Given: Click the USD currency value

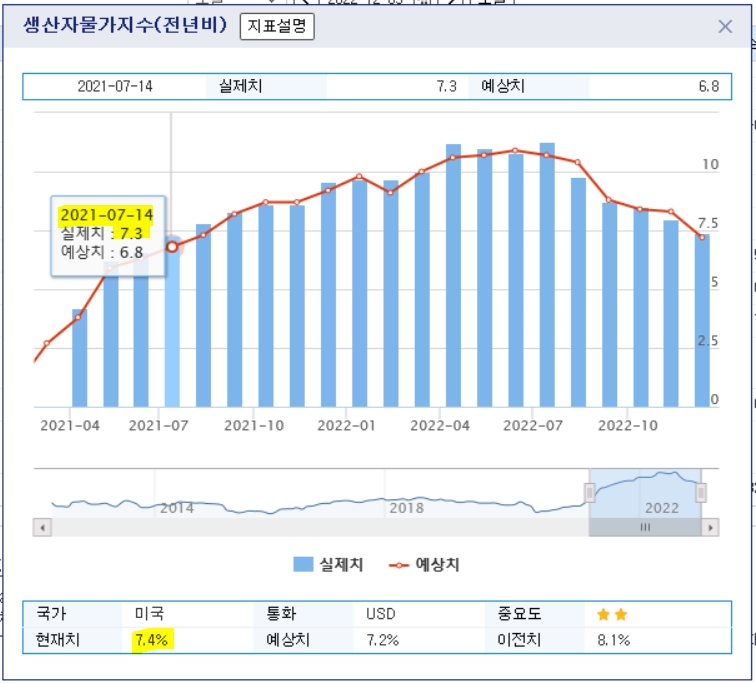Looking at the screenshot, I should pyautogui.click(x=380, y=614).
